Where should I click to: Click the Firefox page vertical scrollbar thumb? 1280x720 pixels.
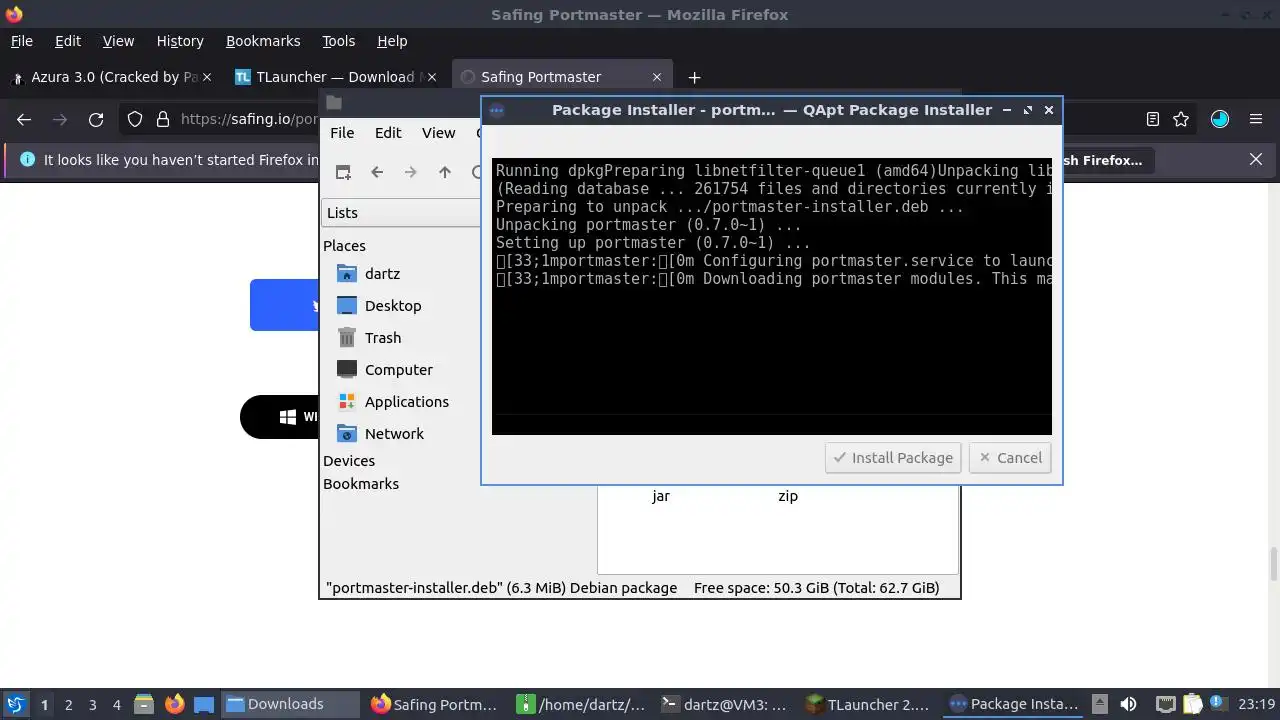click(x=1273, y=564)
